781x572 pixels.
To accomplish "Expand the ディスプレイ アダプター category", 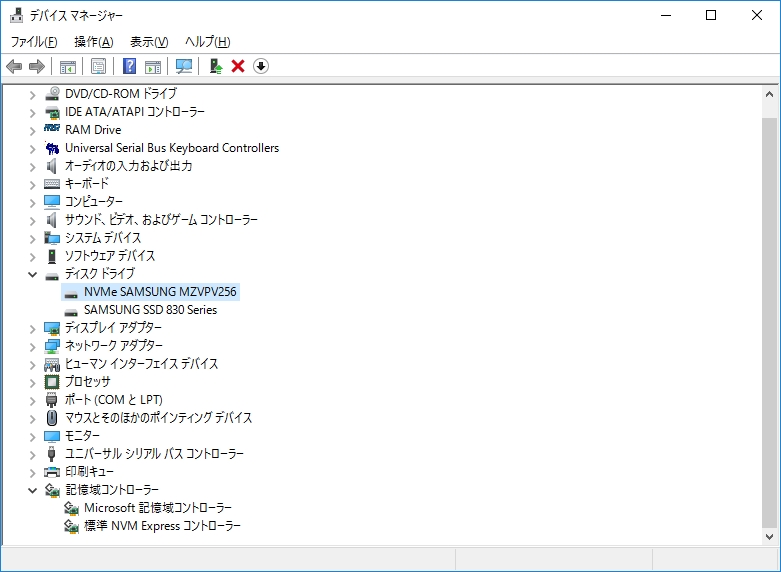I will coord(33,328).
